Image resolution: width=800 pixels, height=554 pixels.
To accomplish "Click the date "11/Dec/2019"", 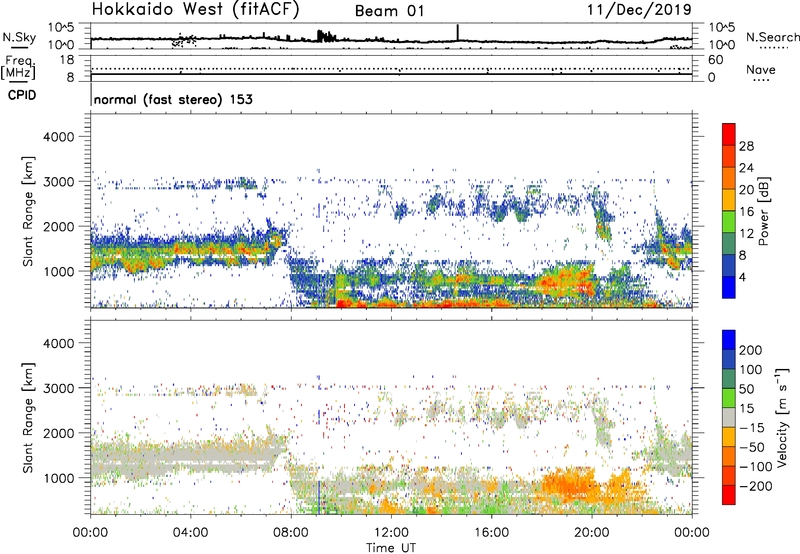I will point(639,10).
